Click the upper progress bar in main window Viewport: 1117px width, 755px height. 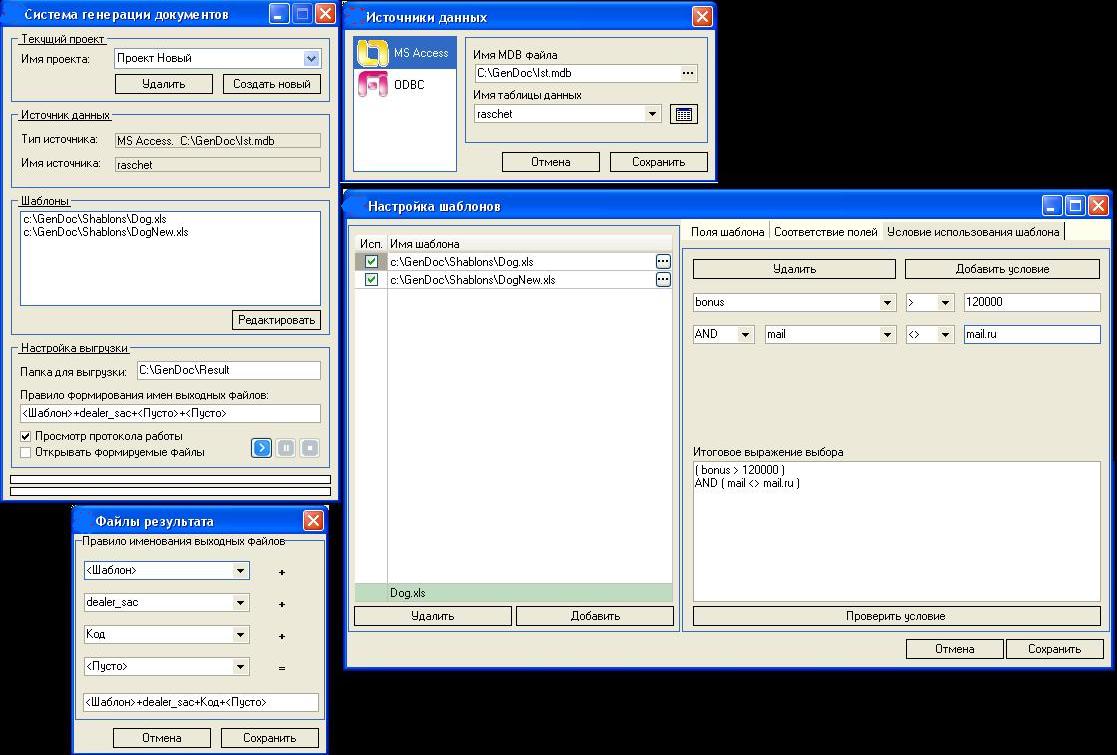[170, 480]
